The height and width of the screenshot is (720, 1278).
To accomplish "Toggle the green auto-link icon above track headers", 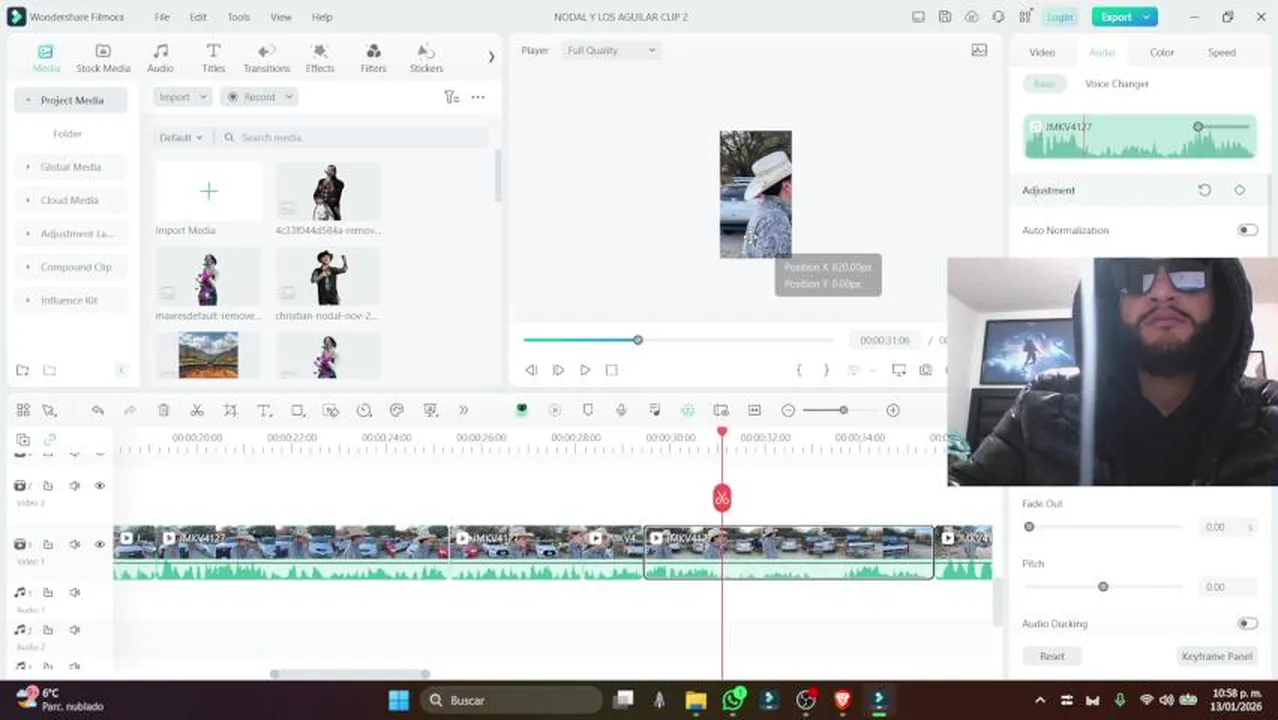I will 49,439.
